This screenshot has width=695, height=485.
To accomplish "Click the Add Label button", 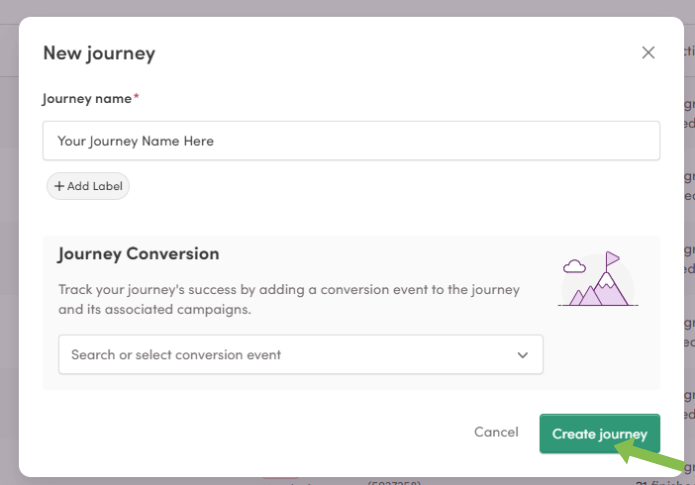I will [x=88, y=186].
